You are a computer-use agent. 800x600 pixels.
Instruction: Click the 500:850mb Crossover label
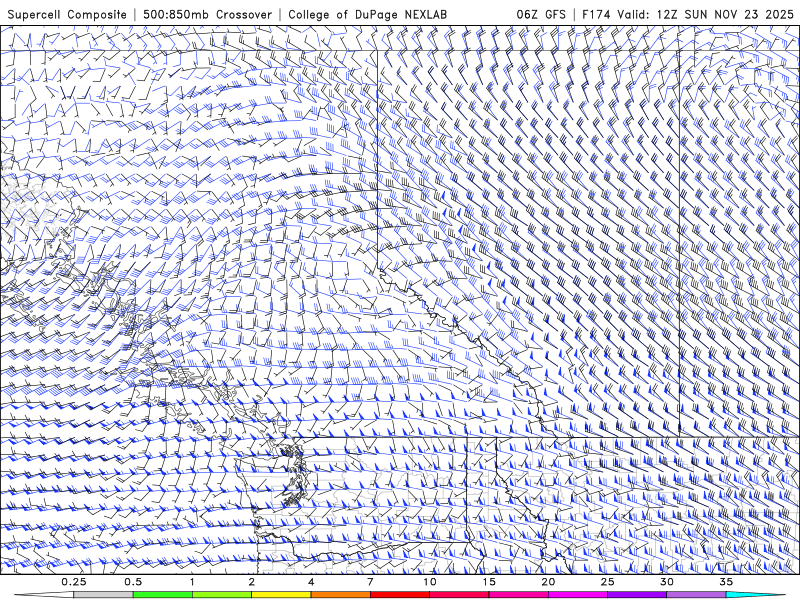207,14
